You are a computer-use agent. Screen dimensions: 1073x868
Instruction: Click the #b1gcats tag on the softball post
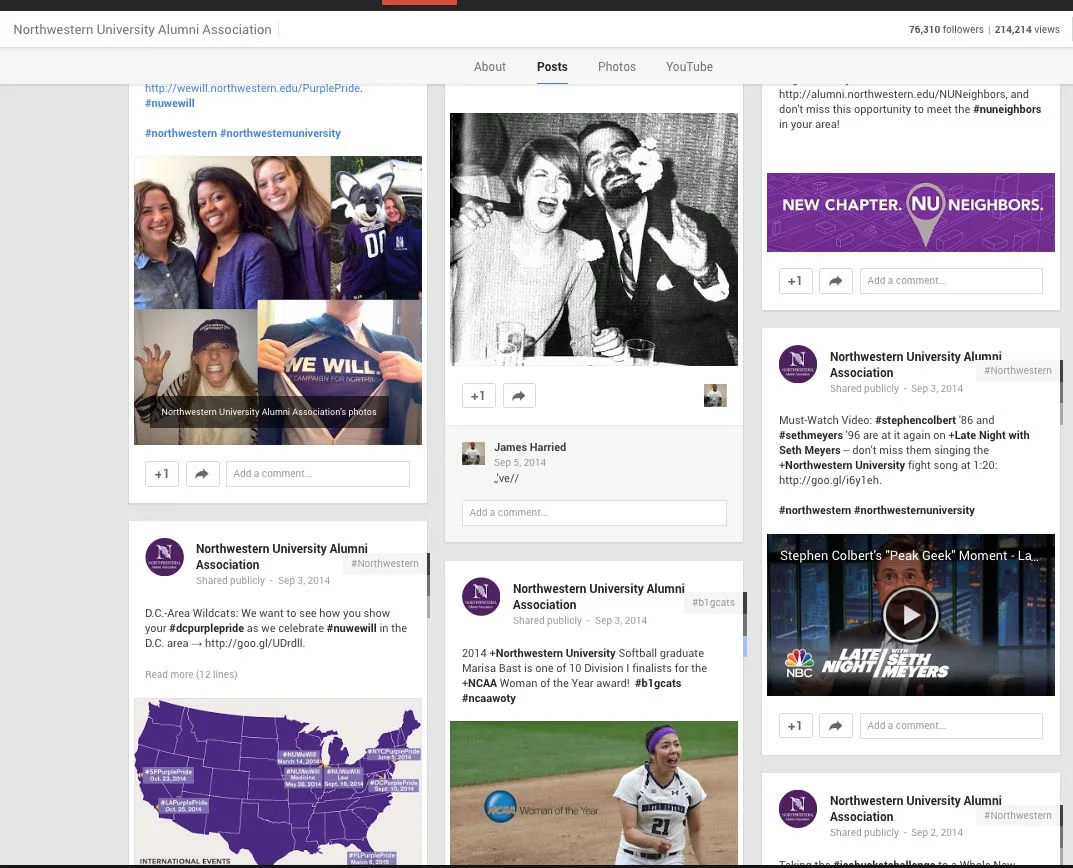[713, 602]
